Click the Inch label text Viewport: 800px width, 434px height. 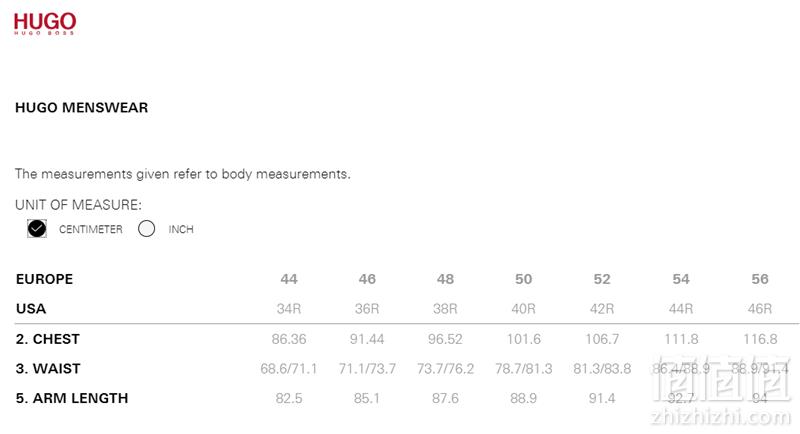click(181, 229)
